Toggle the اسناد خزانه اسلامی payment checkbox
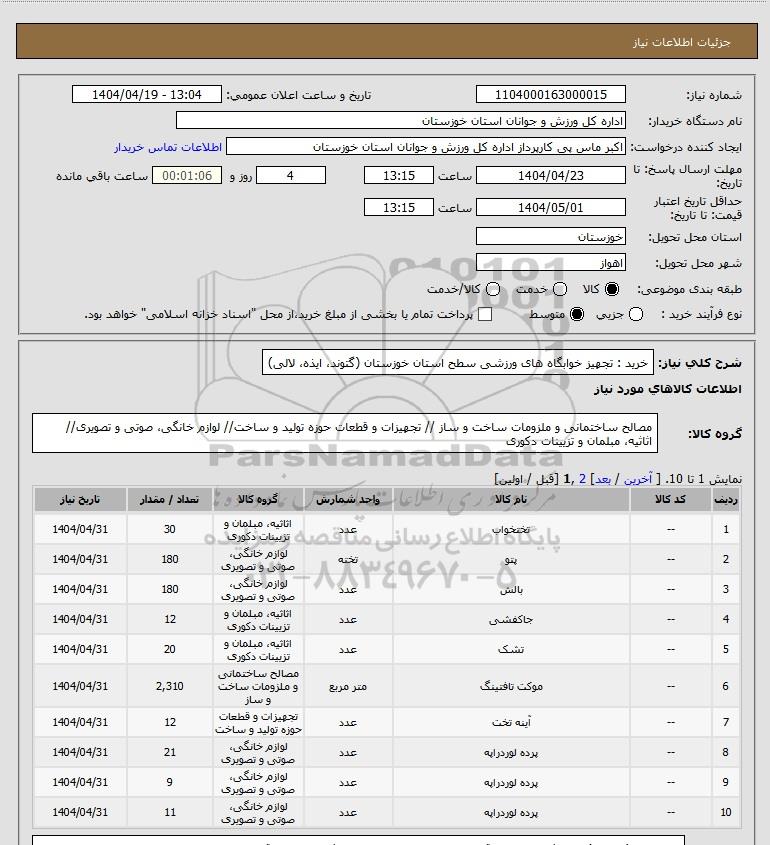Viewport: 770px width, 845px height. [x=485, y=314]
